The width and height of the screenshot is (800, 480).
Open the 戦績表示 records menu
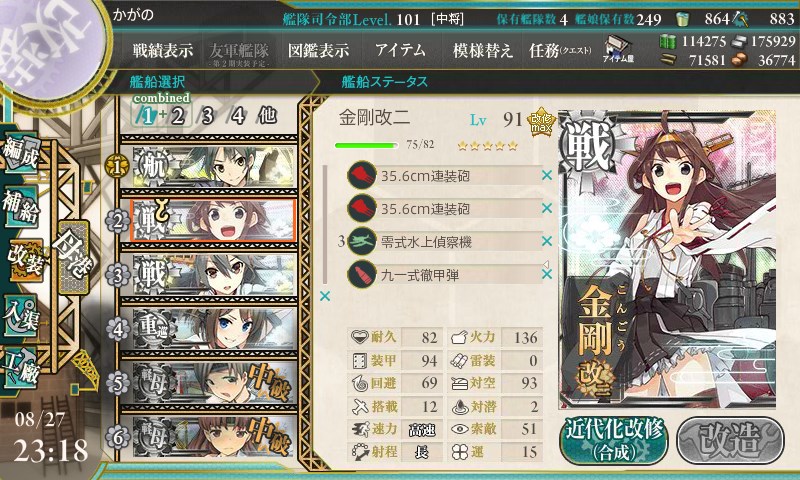(x=163, y=50)
